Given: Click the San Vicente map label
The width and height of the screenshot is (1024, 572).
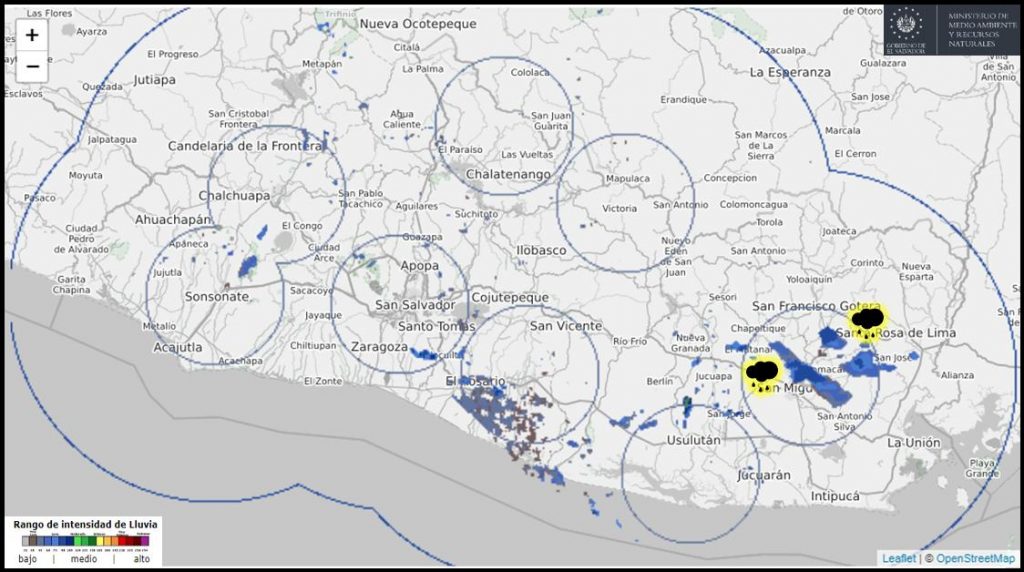Looking at the screenshot, I should [x=566, y=326].
